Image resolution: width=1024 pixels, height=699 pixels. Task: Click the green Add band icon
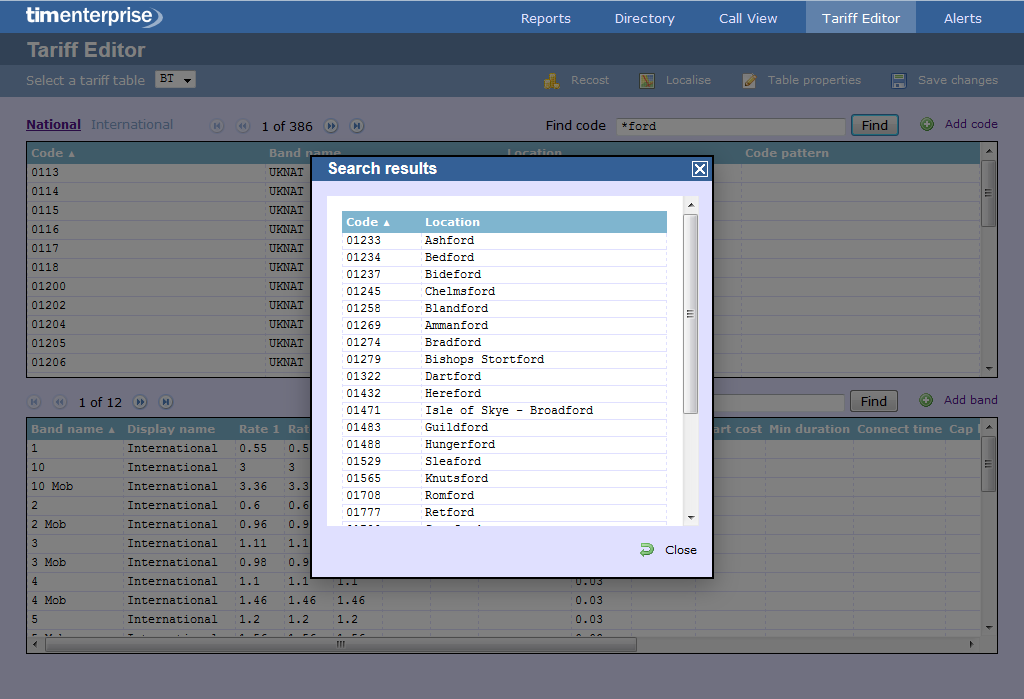[x=926, y=400]
